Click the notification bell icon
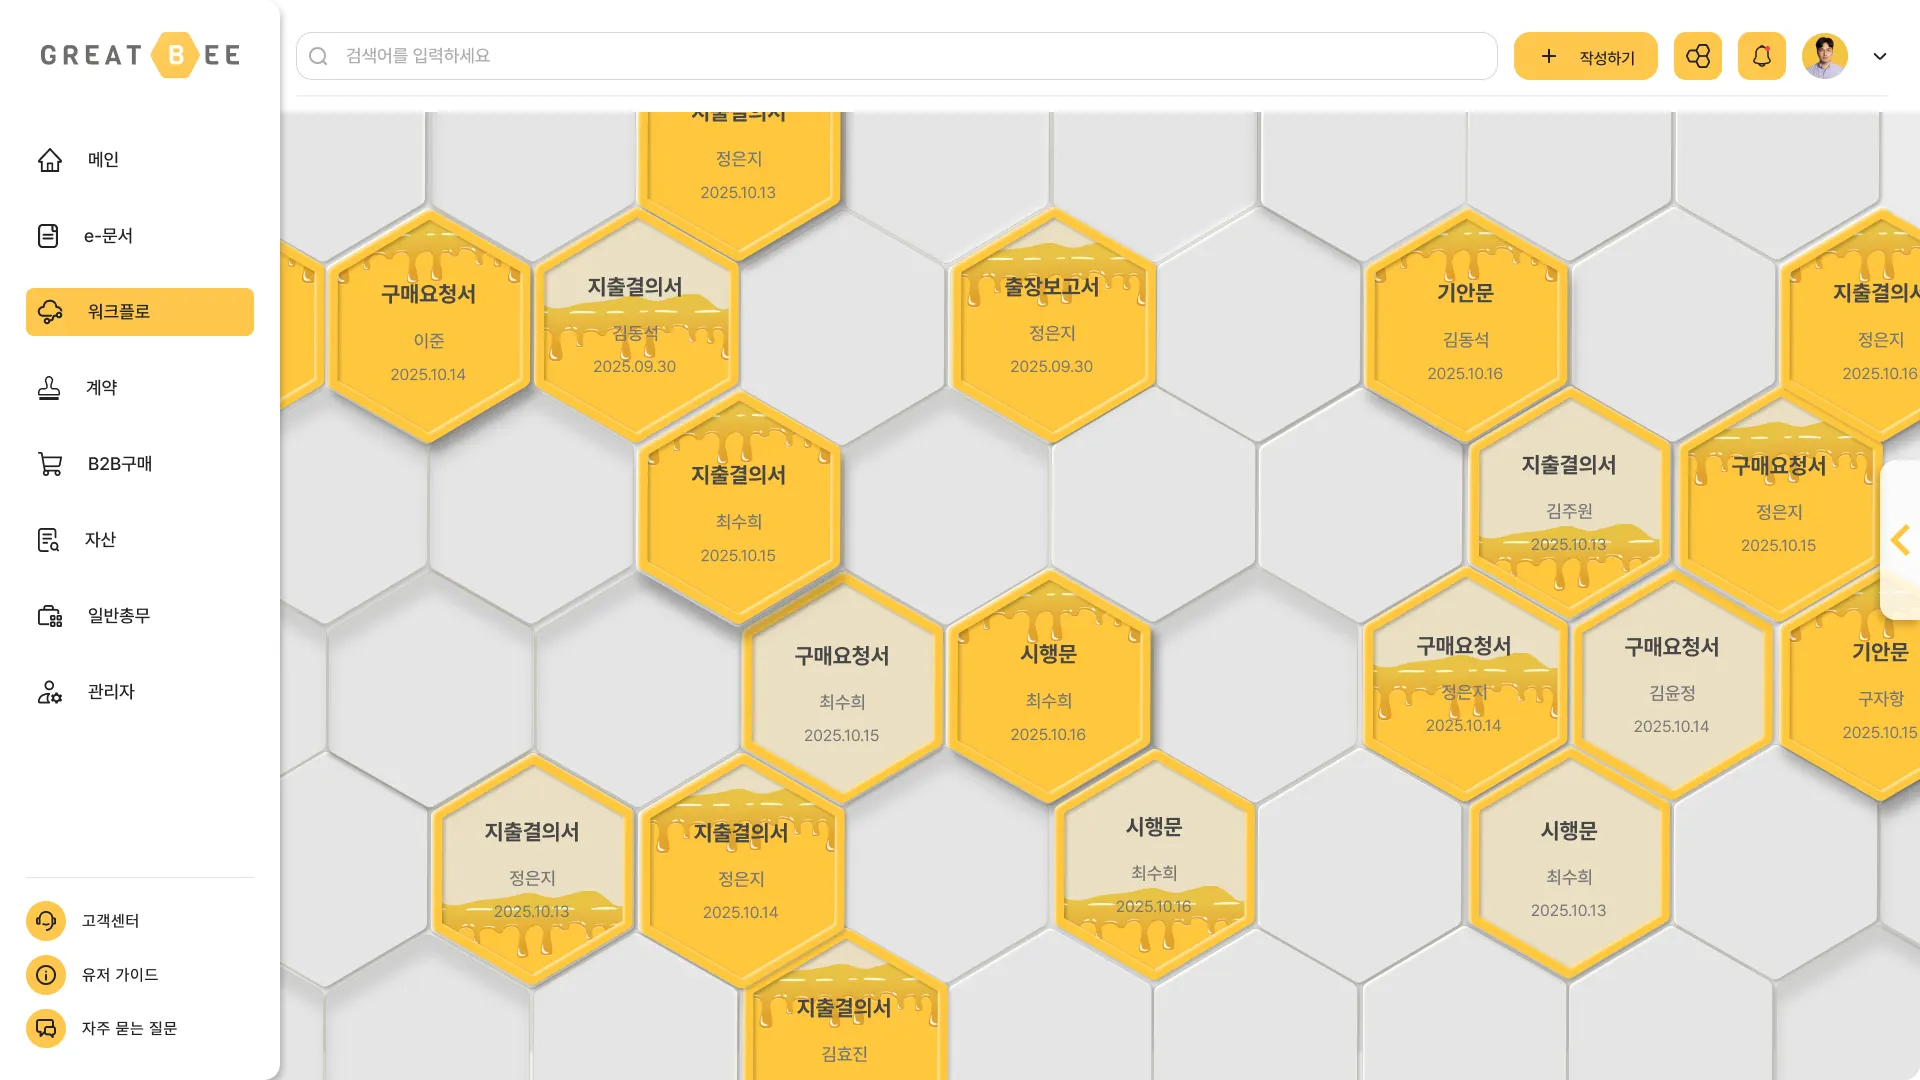 (x=1761, y=56)
